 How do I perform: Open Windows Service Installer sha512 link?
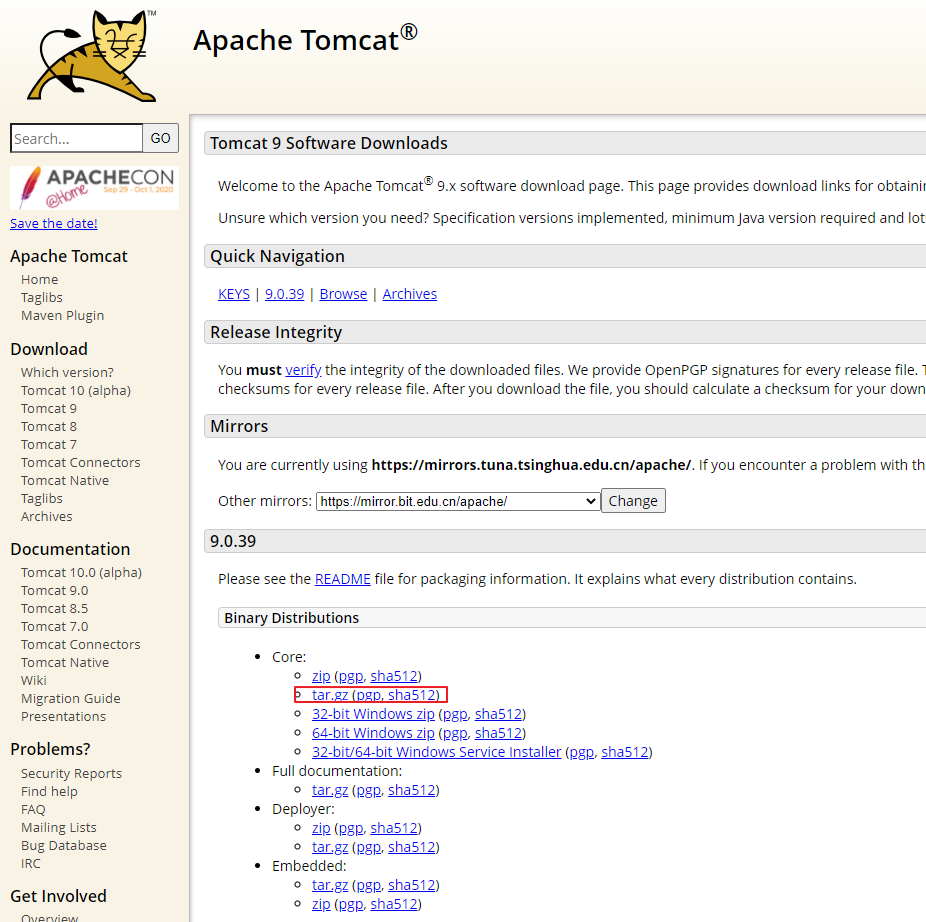(625, 751)
